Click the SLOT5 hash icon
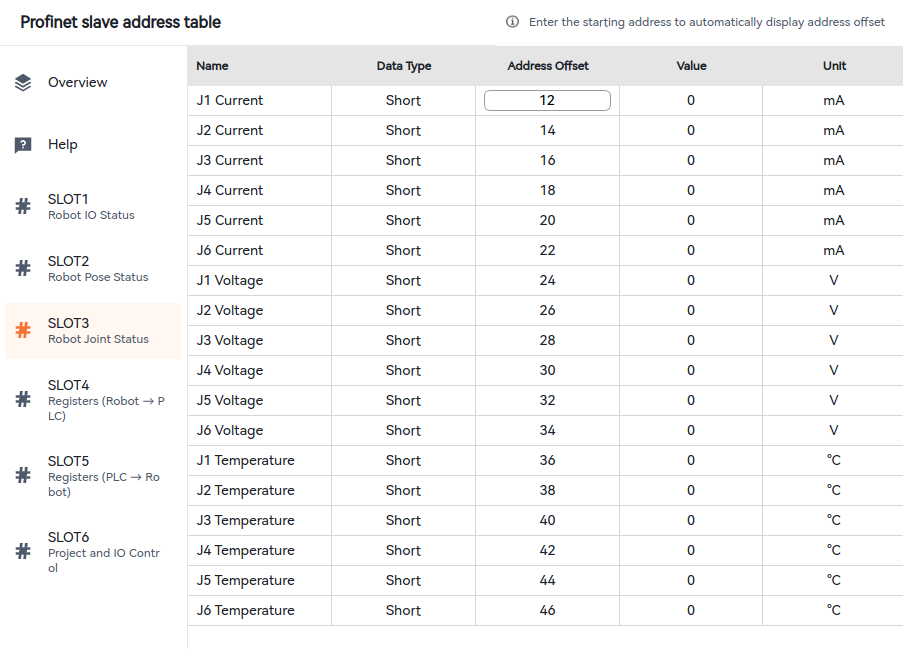 tap(23, 475)
